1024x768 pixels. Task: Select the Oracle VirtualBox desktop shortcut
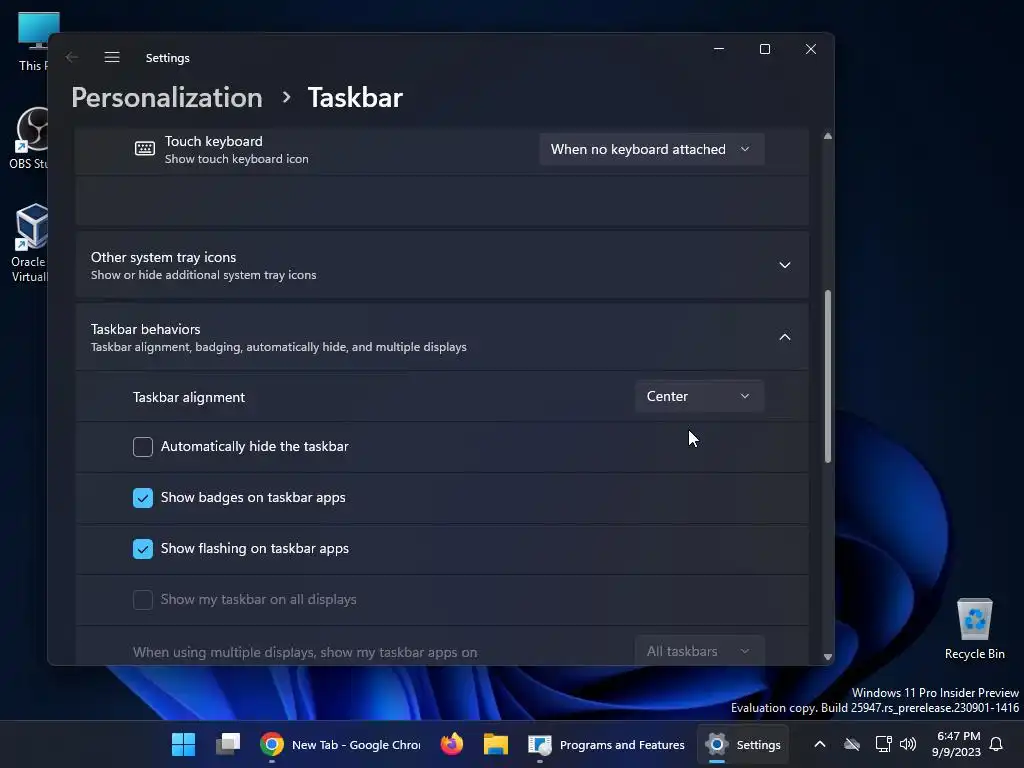(x=30, y=243)
